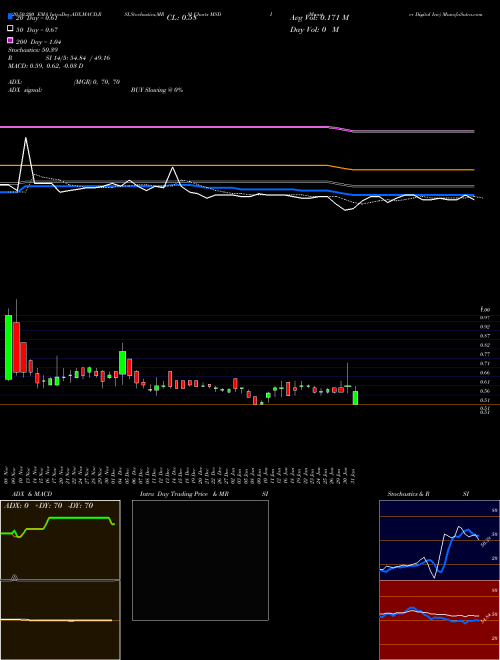Click the 'Stochastics & R' panel title
Screen dimensions: 500x660
point(408,494)
